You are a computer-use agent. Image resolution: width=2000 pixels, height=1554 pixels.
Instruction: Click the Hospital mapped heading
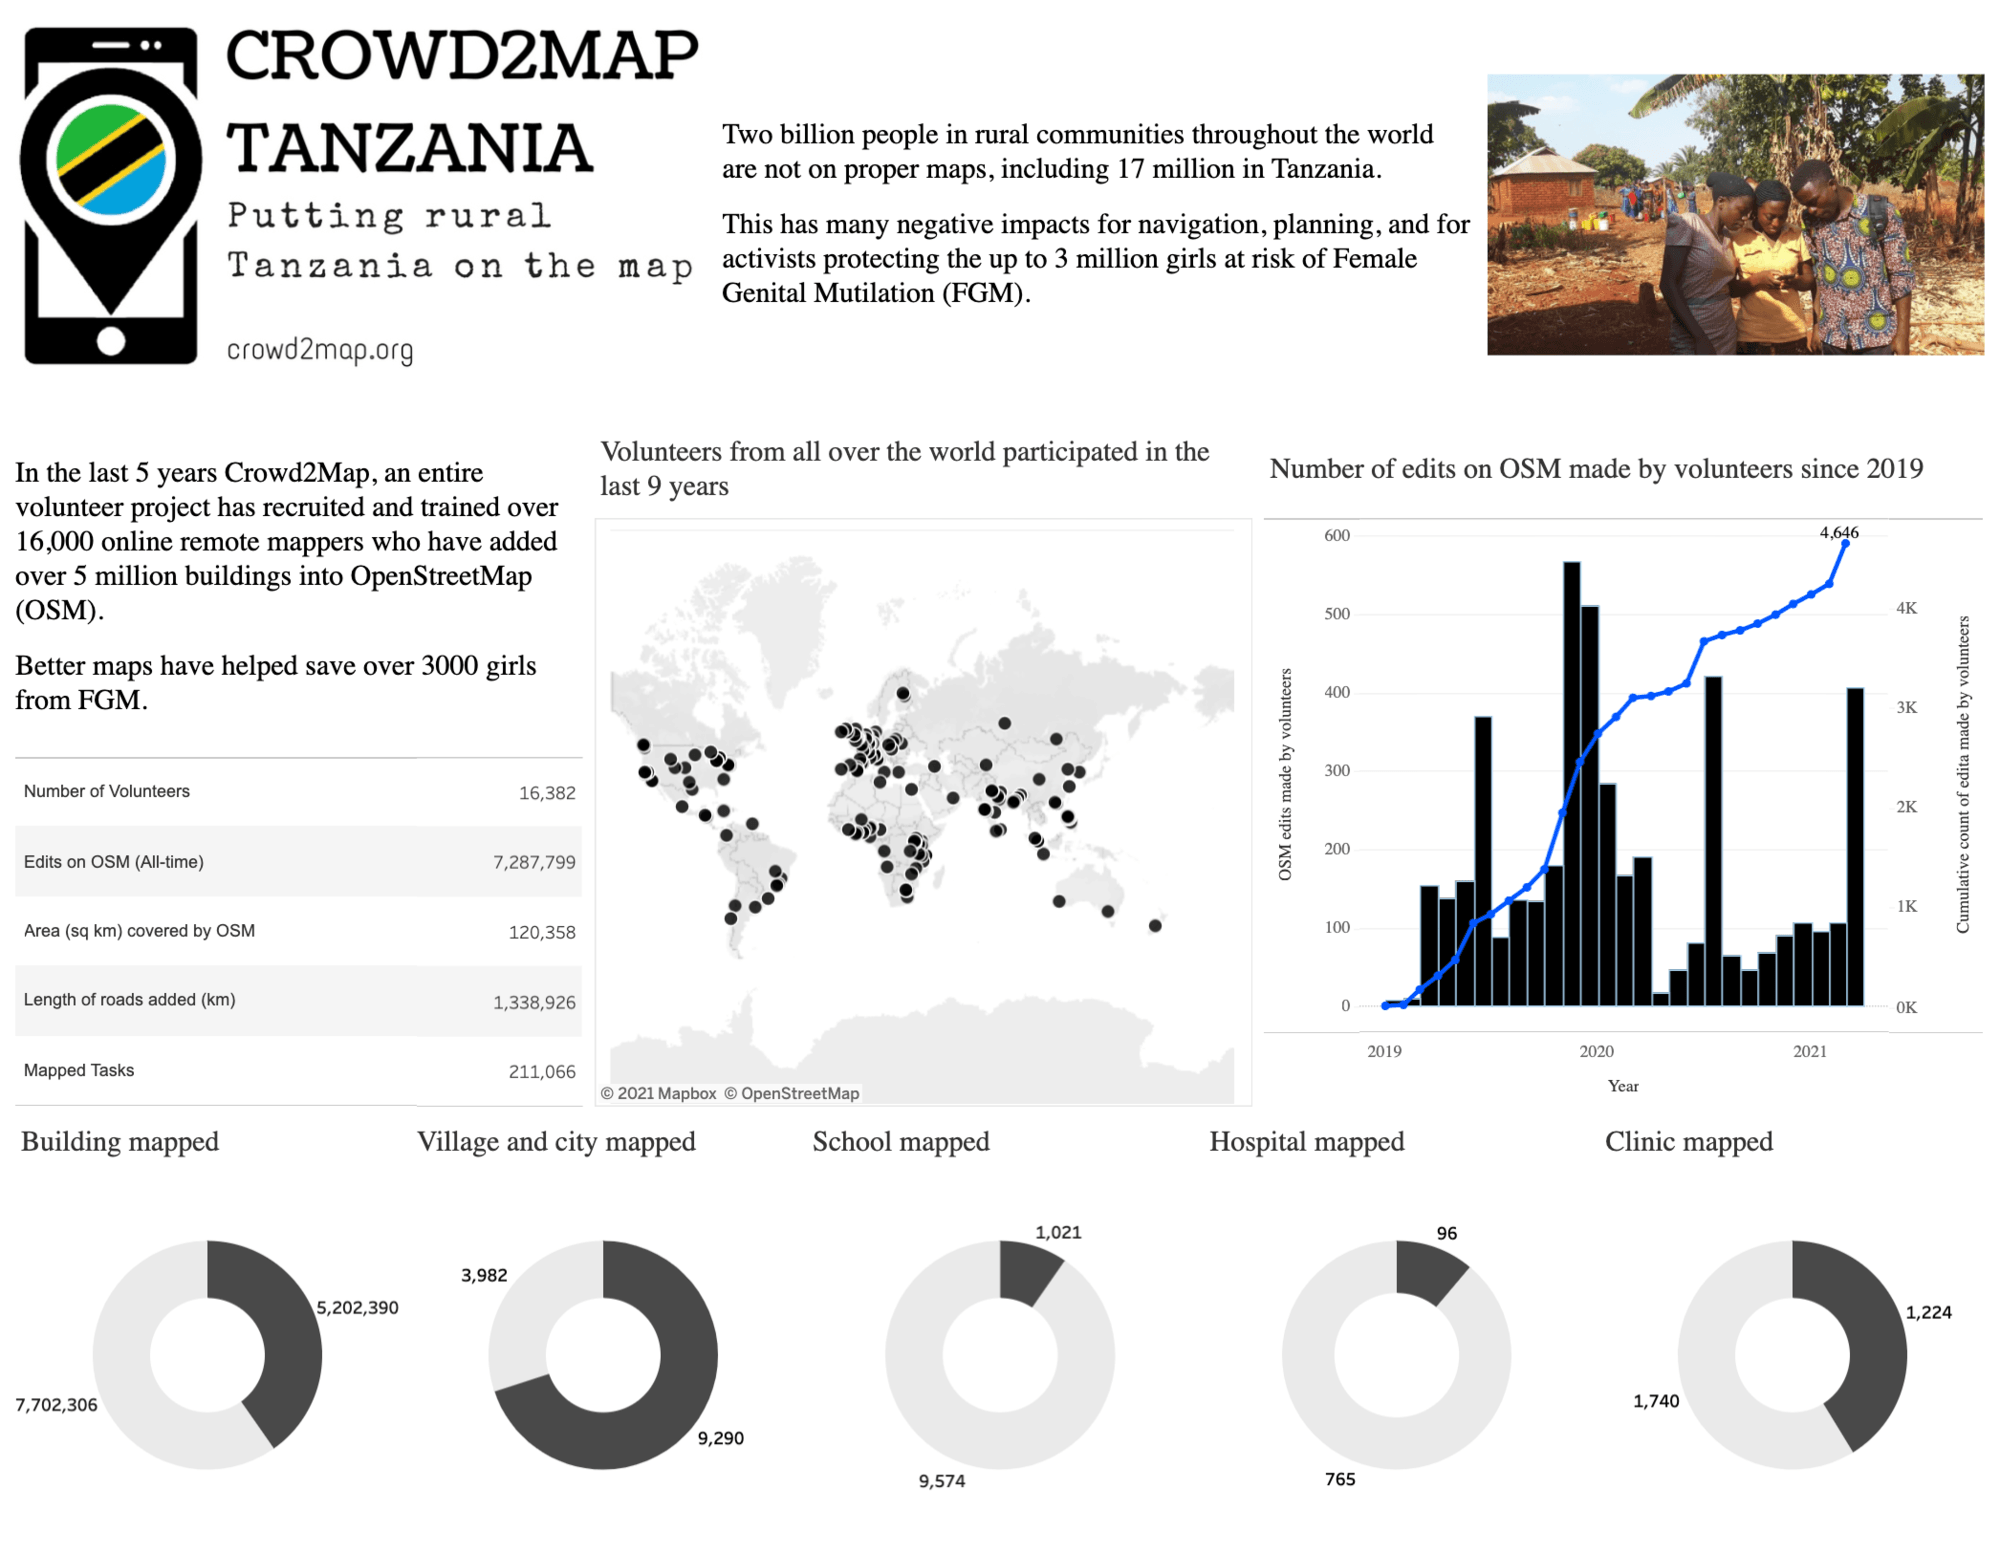(x=1307, y=1141)
